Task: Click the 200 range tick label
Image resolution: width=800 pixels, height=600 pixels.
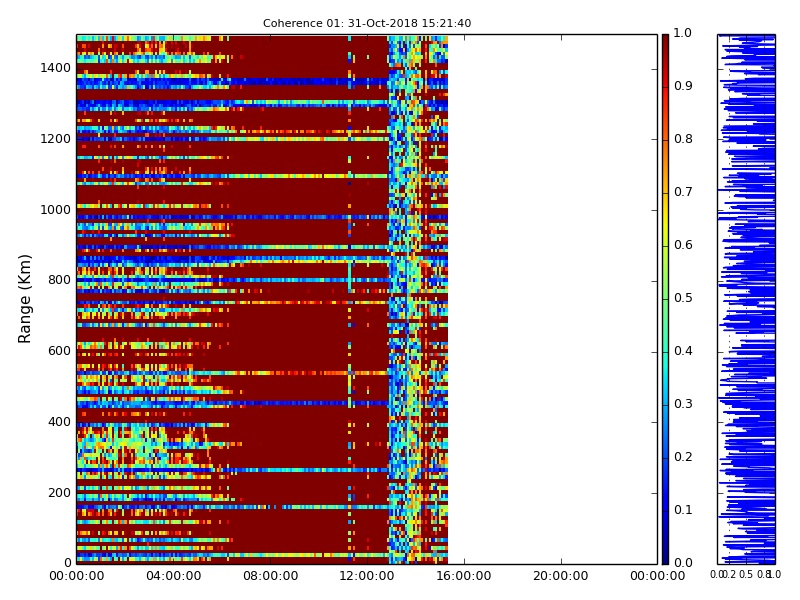Action: 60,493
